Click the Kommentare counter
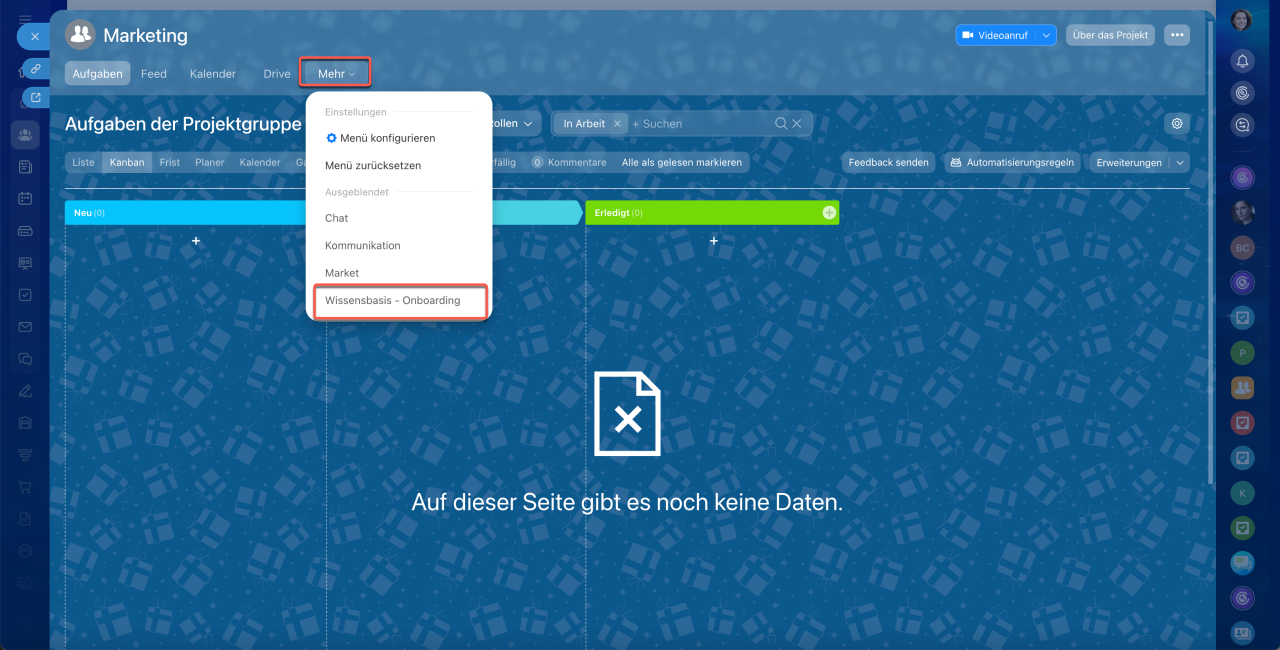 [x=569, y=162]
